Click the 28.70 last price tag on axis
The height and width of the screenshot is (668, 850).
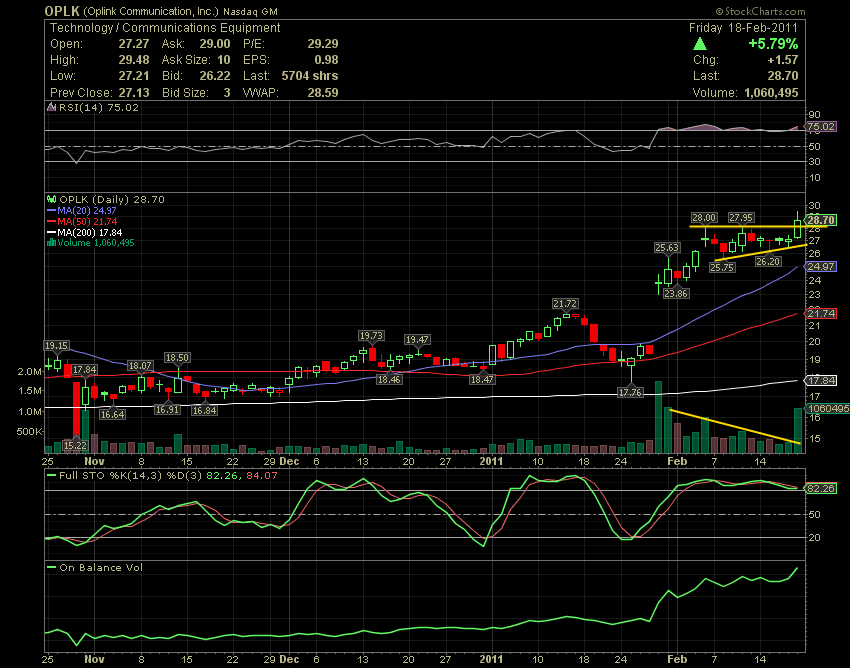[821, 220]
